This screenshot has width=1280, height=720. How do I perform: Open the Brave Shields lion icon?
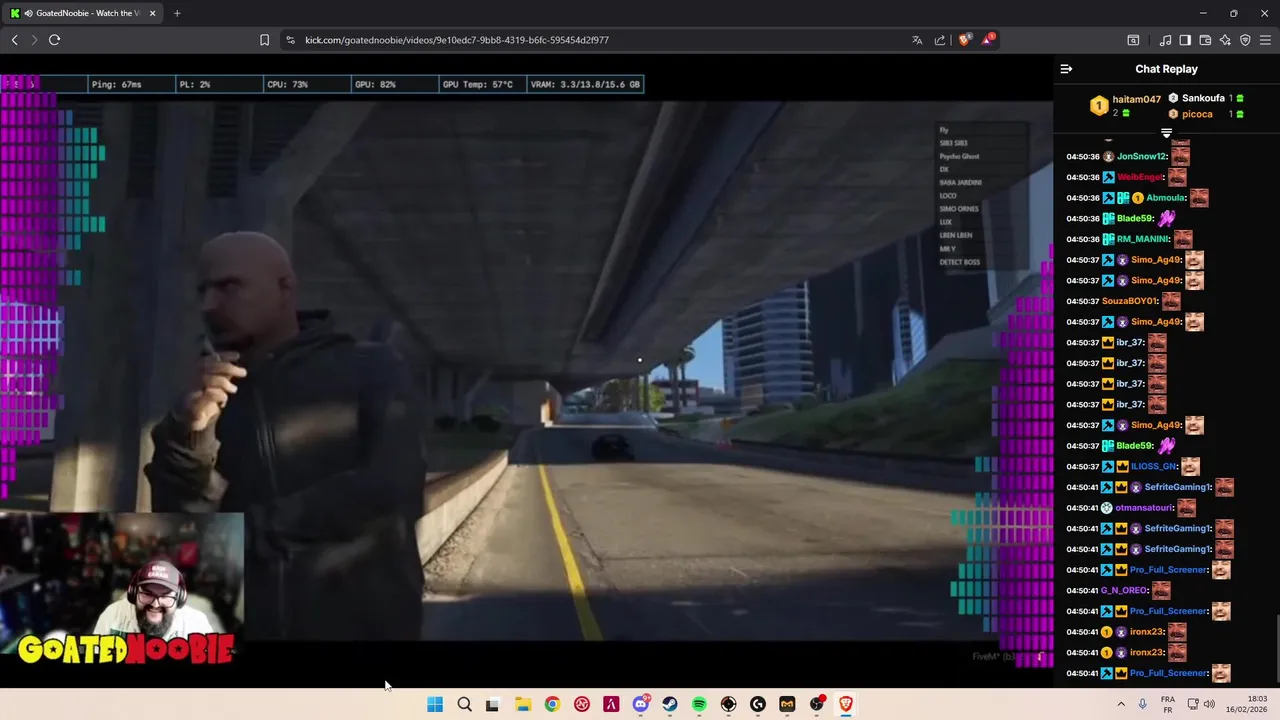coord(964,40)
